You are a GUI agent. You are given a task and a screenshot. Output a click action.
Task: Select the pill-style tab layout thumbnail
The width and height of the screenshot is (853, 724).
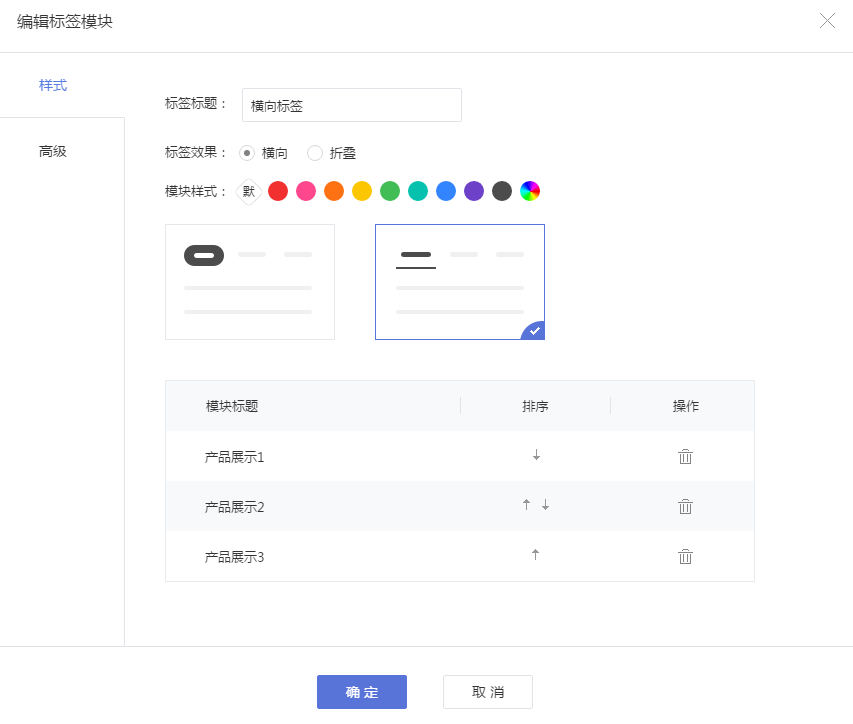coord(250,282)
